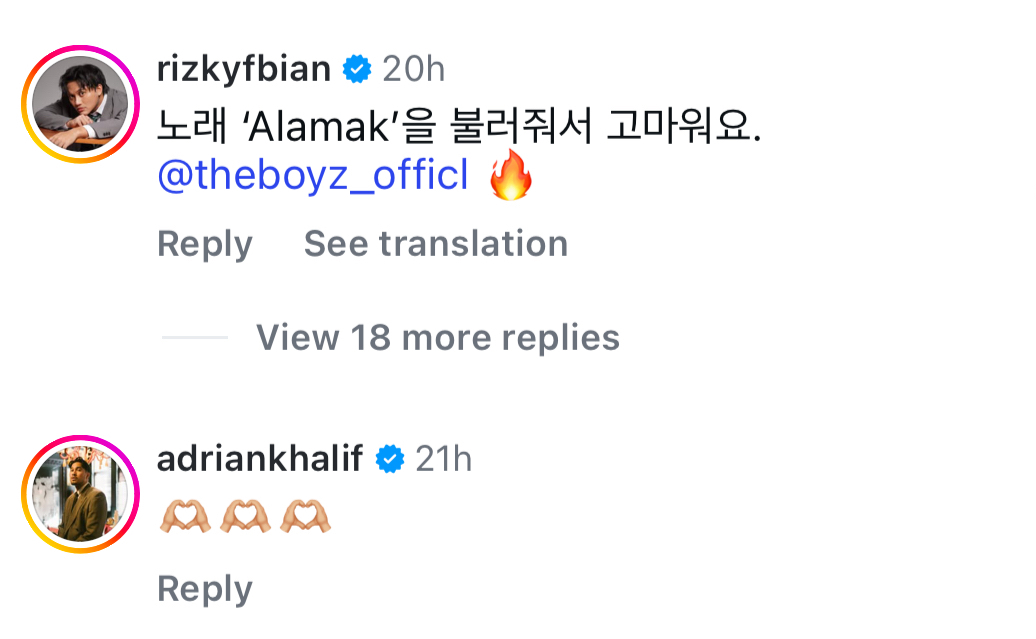Click the 21h timestamp

[444, 460]
